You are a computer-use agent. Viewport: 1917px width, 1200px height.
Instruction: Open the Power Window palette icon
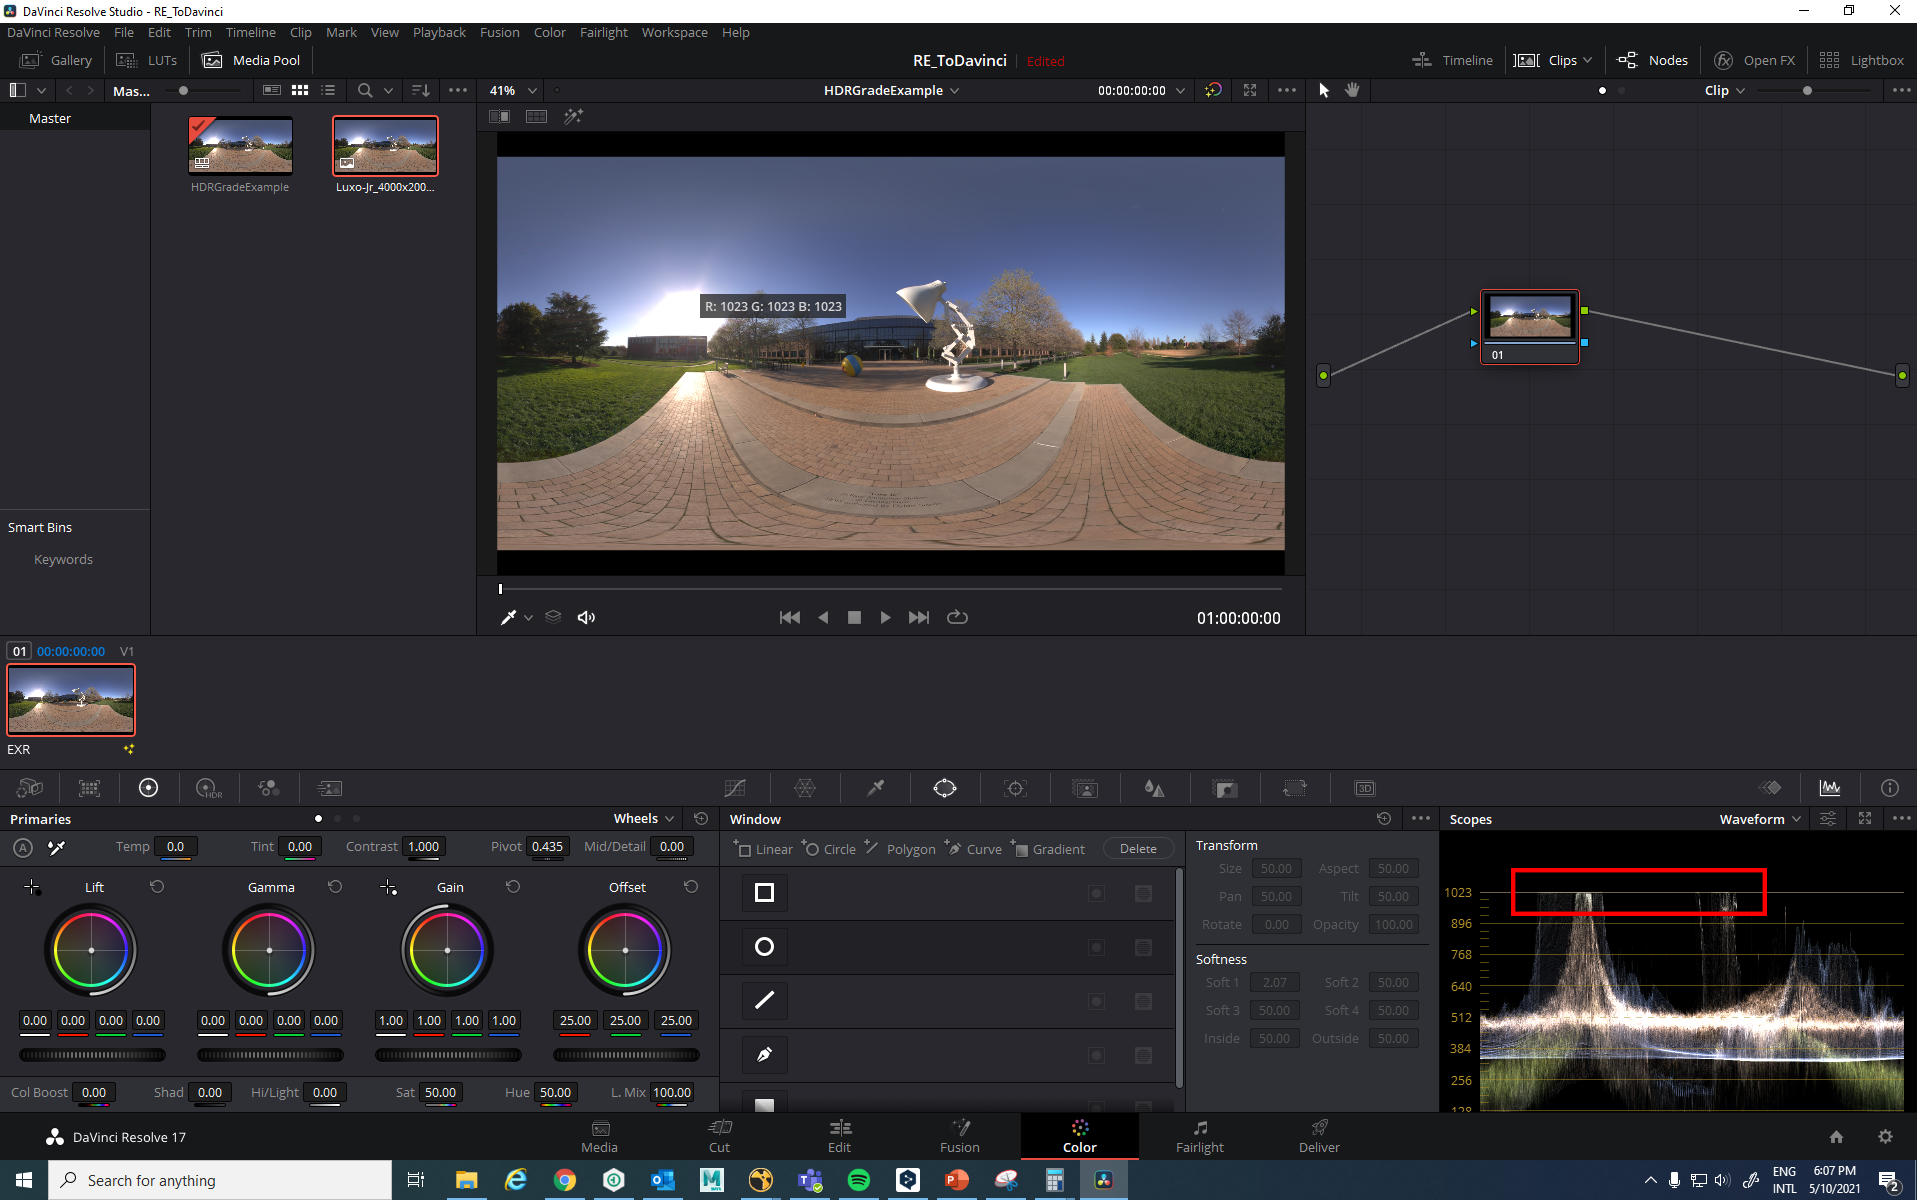pyautogui.click(x=945, y=788)
